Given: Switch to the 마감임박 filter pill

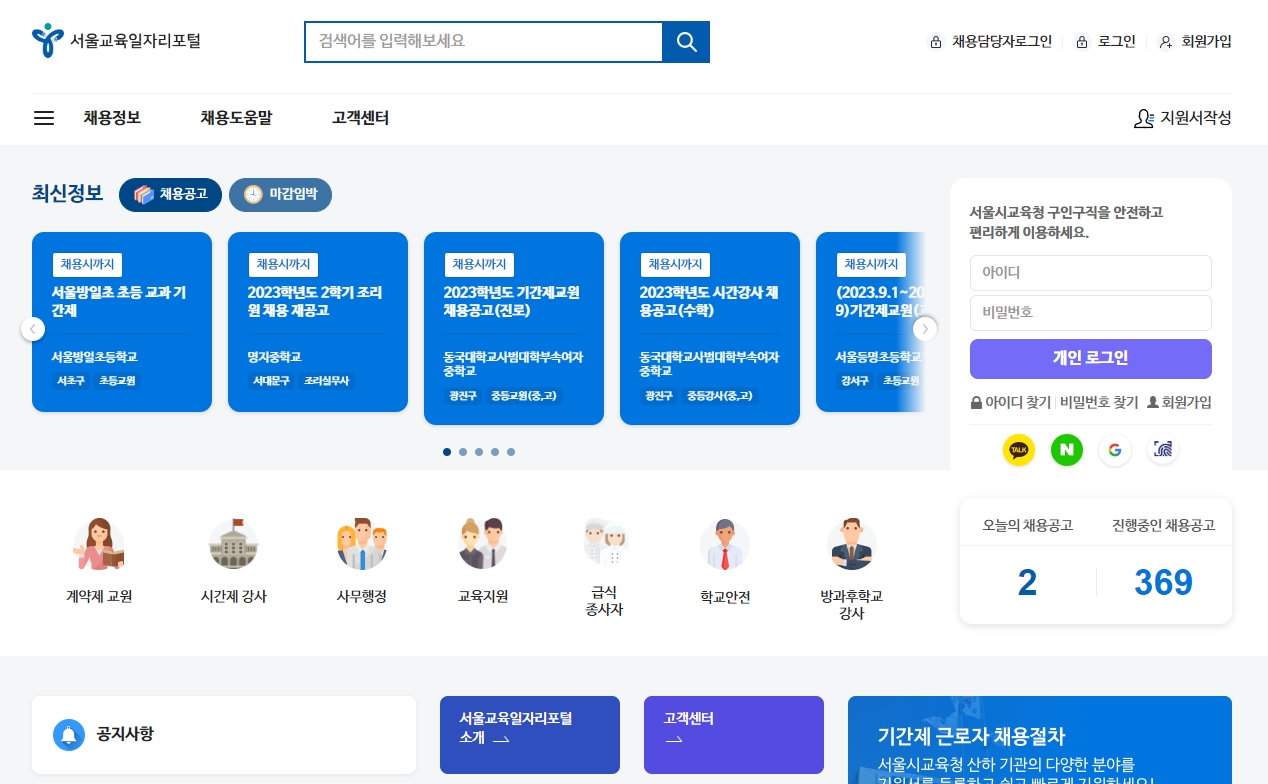Looking at the screenshot, I should [280, 195].
